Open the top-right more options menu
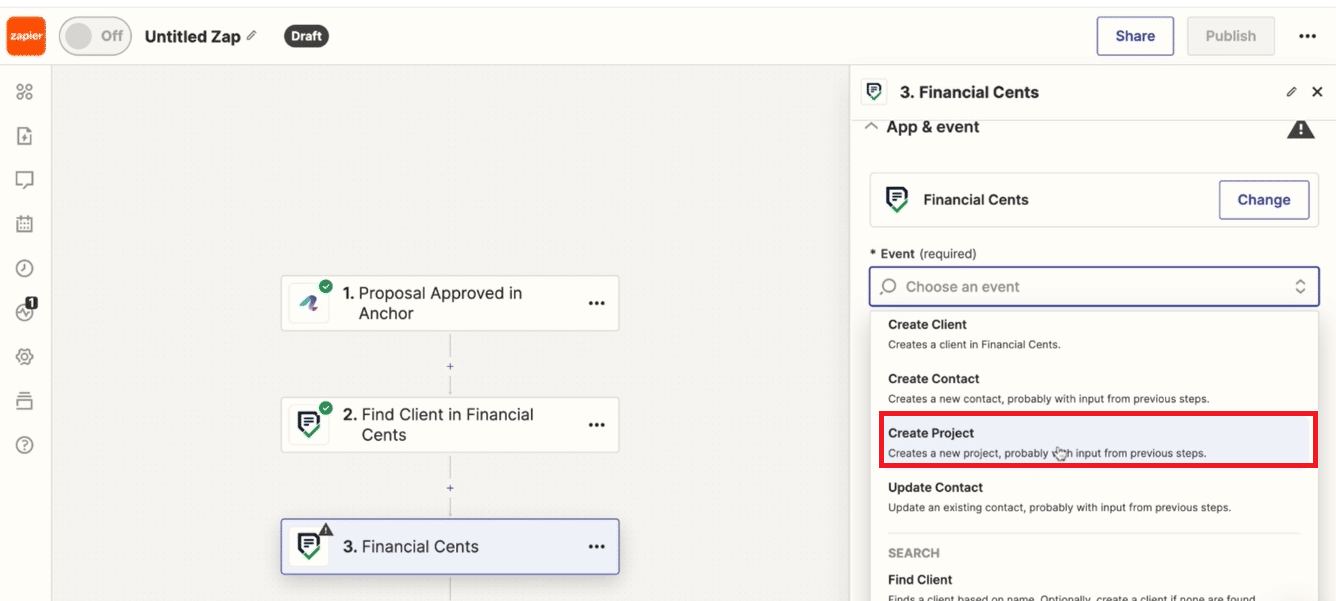The image size is (1336, 601). coord(1307,36)
